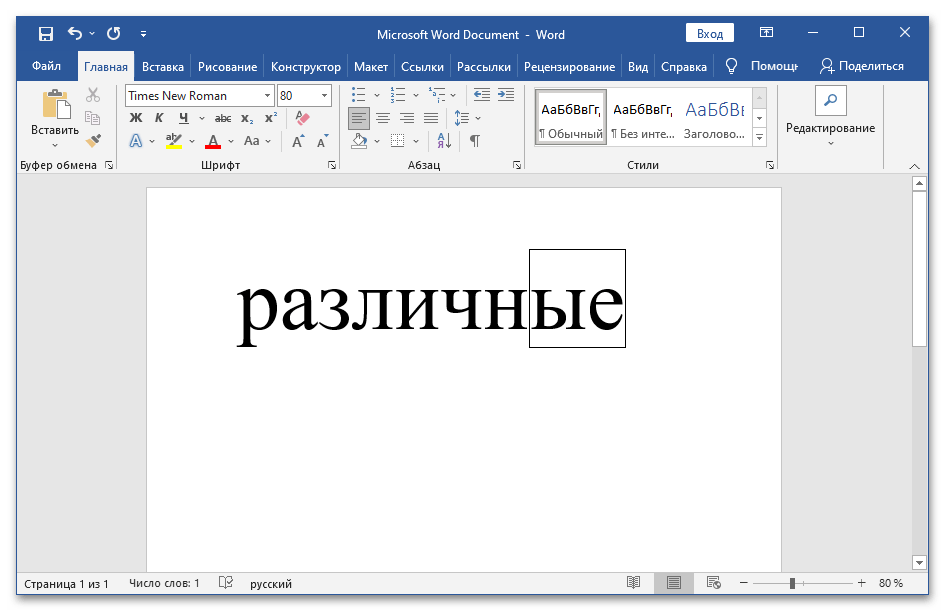Toggle italic К formatting

coord(159,118)
